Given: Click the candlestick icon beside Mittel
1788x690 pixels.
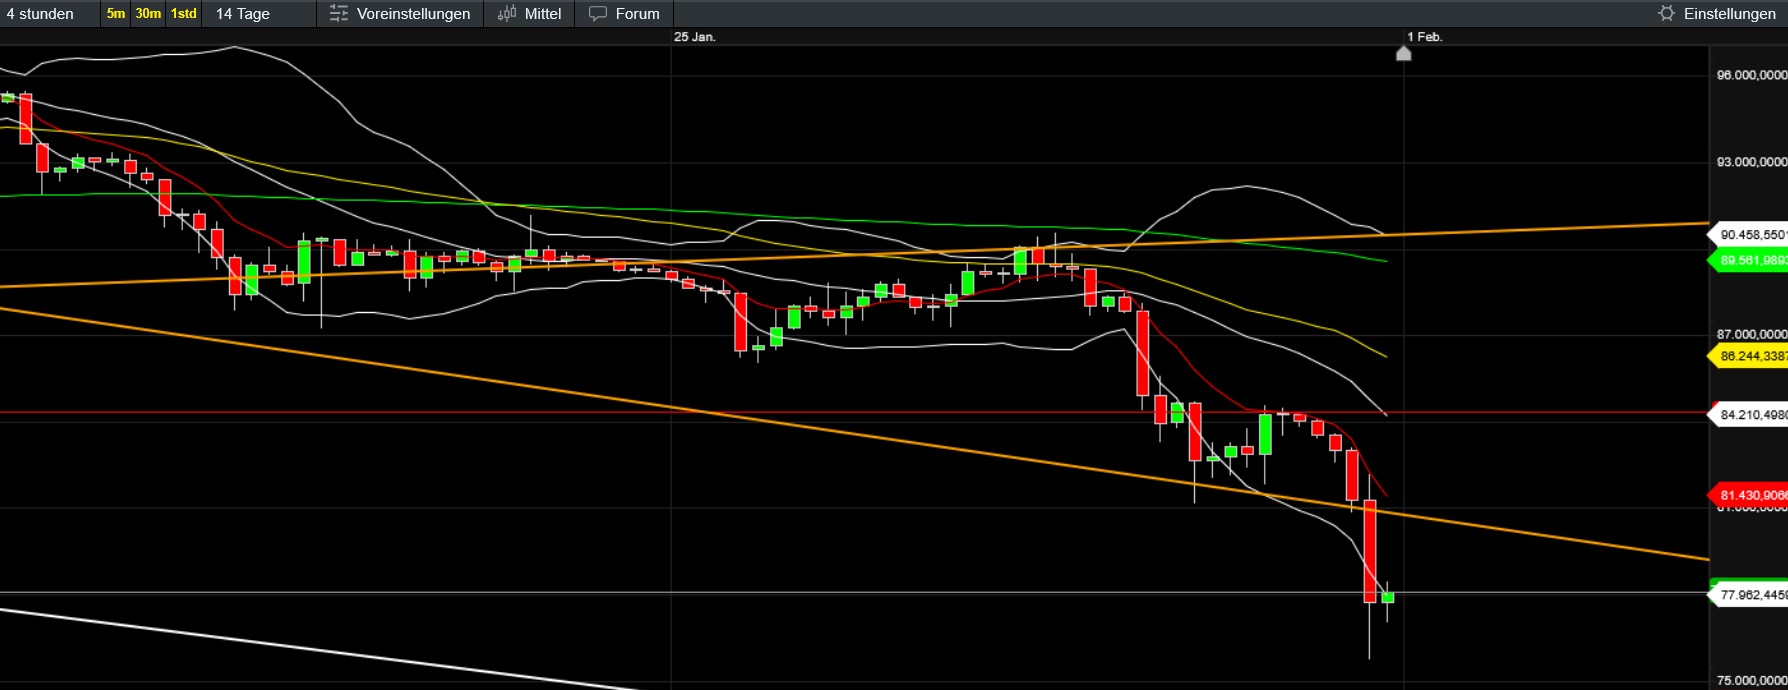Looking at the screenshot, I should point(507,14).
